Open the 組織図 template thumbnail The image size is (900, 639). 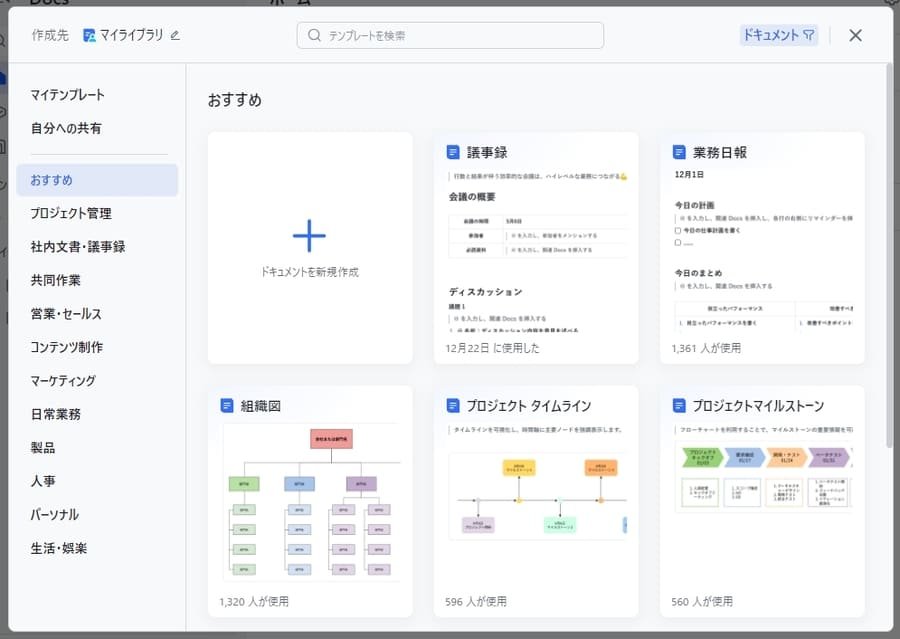tap(310, 502)
